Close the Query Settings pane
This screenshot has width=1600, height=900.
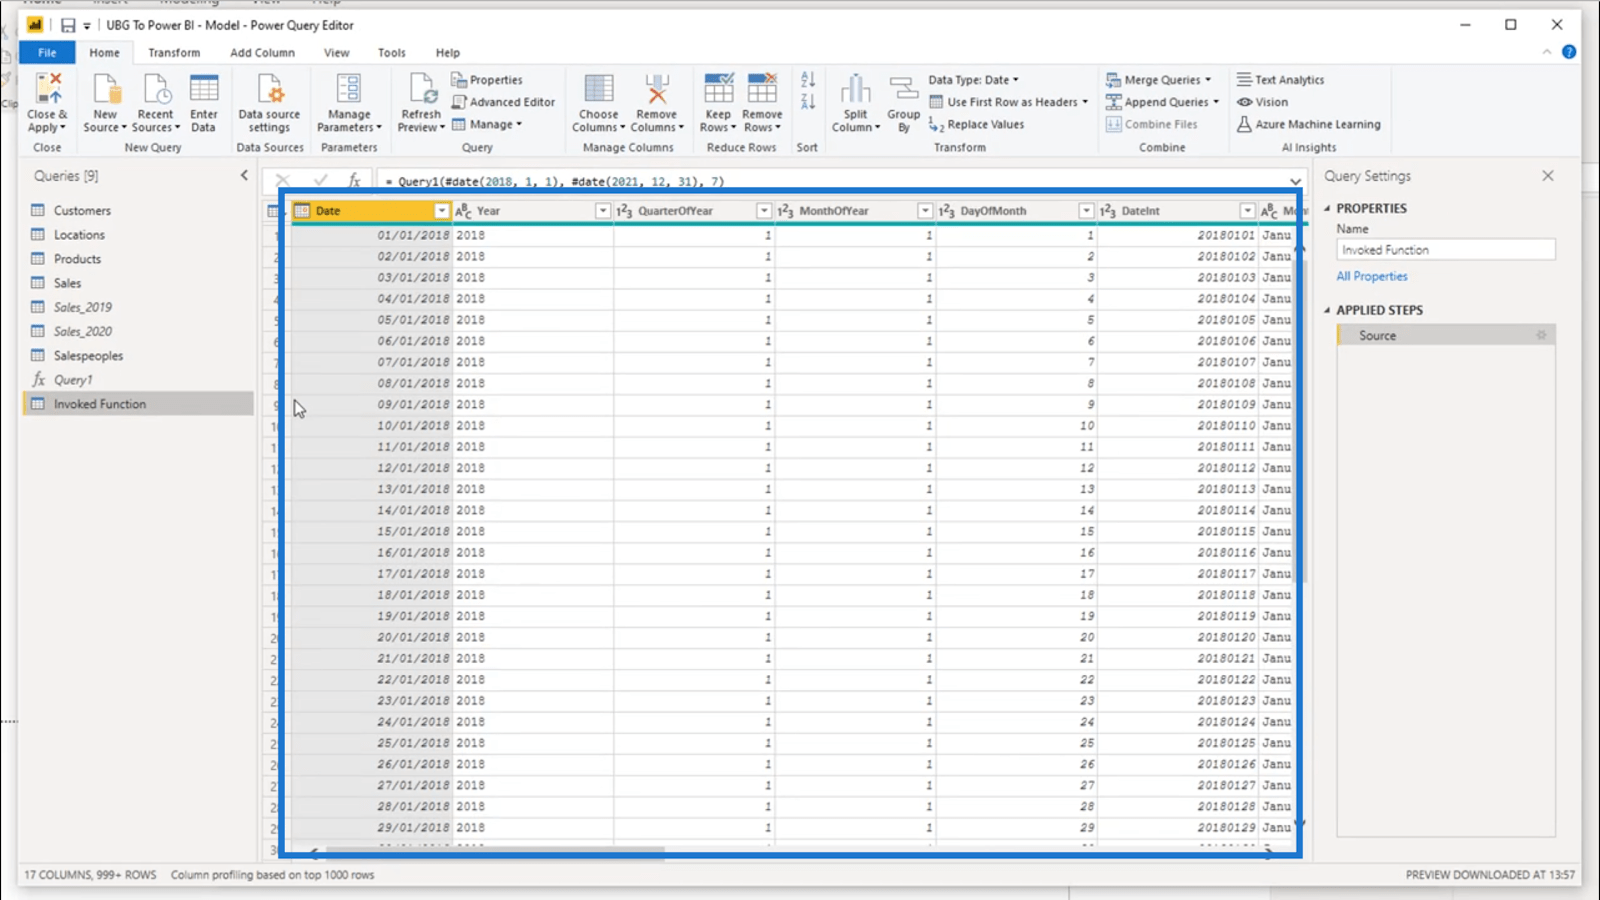pyautogui.click(x=1548, y=176)
